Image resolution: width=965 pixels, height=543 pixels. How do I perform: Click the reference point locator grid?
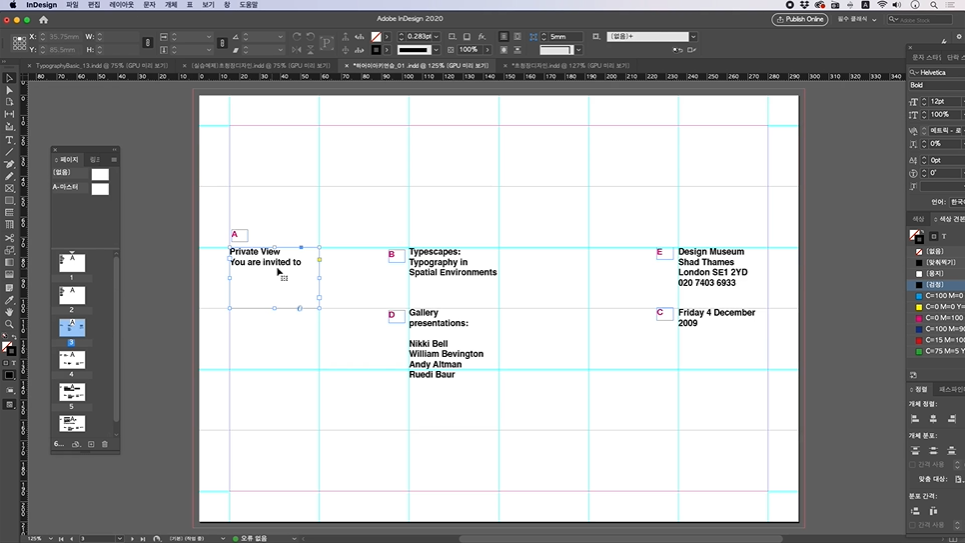[x=19, y=43]
